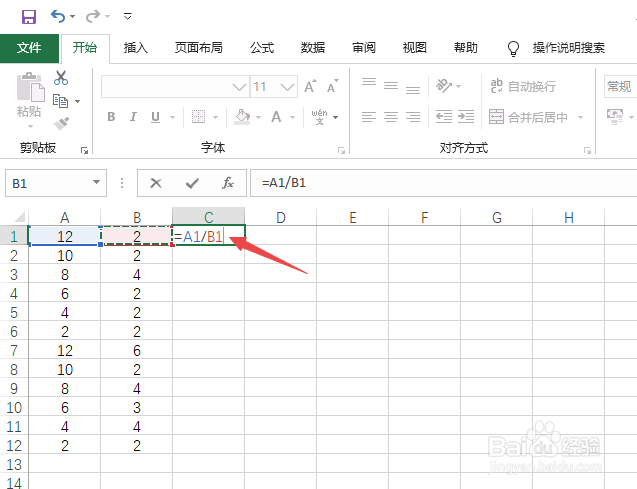Open the Name Box dropdown arrow
Screen dimensions: 637x489
pos(96,182)
